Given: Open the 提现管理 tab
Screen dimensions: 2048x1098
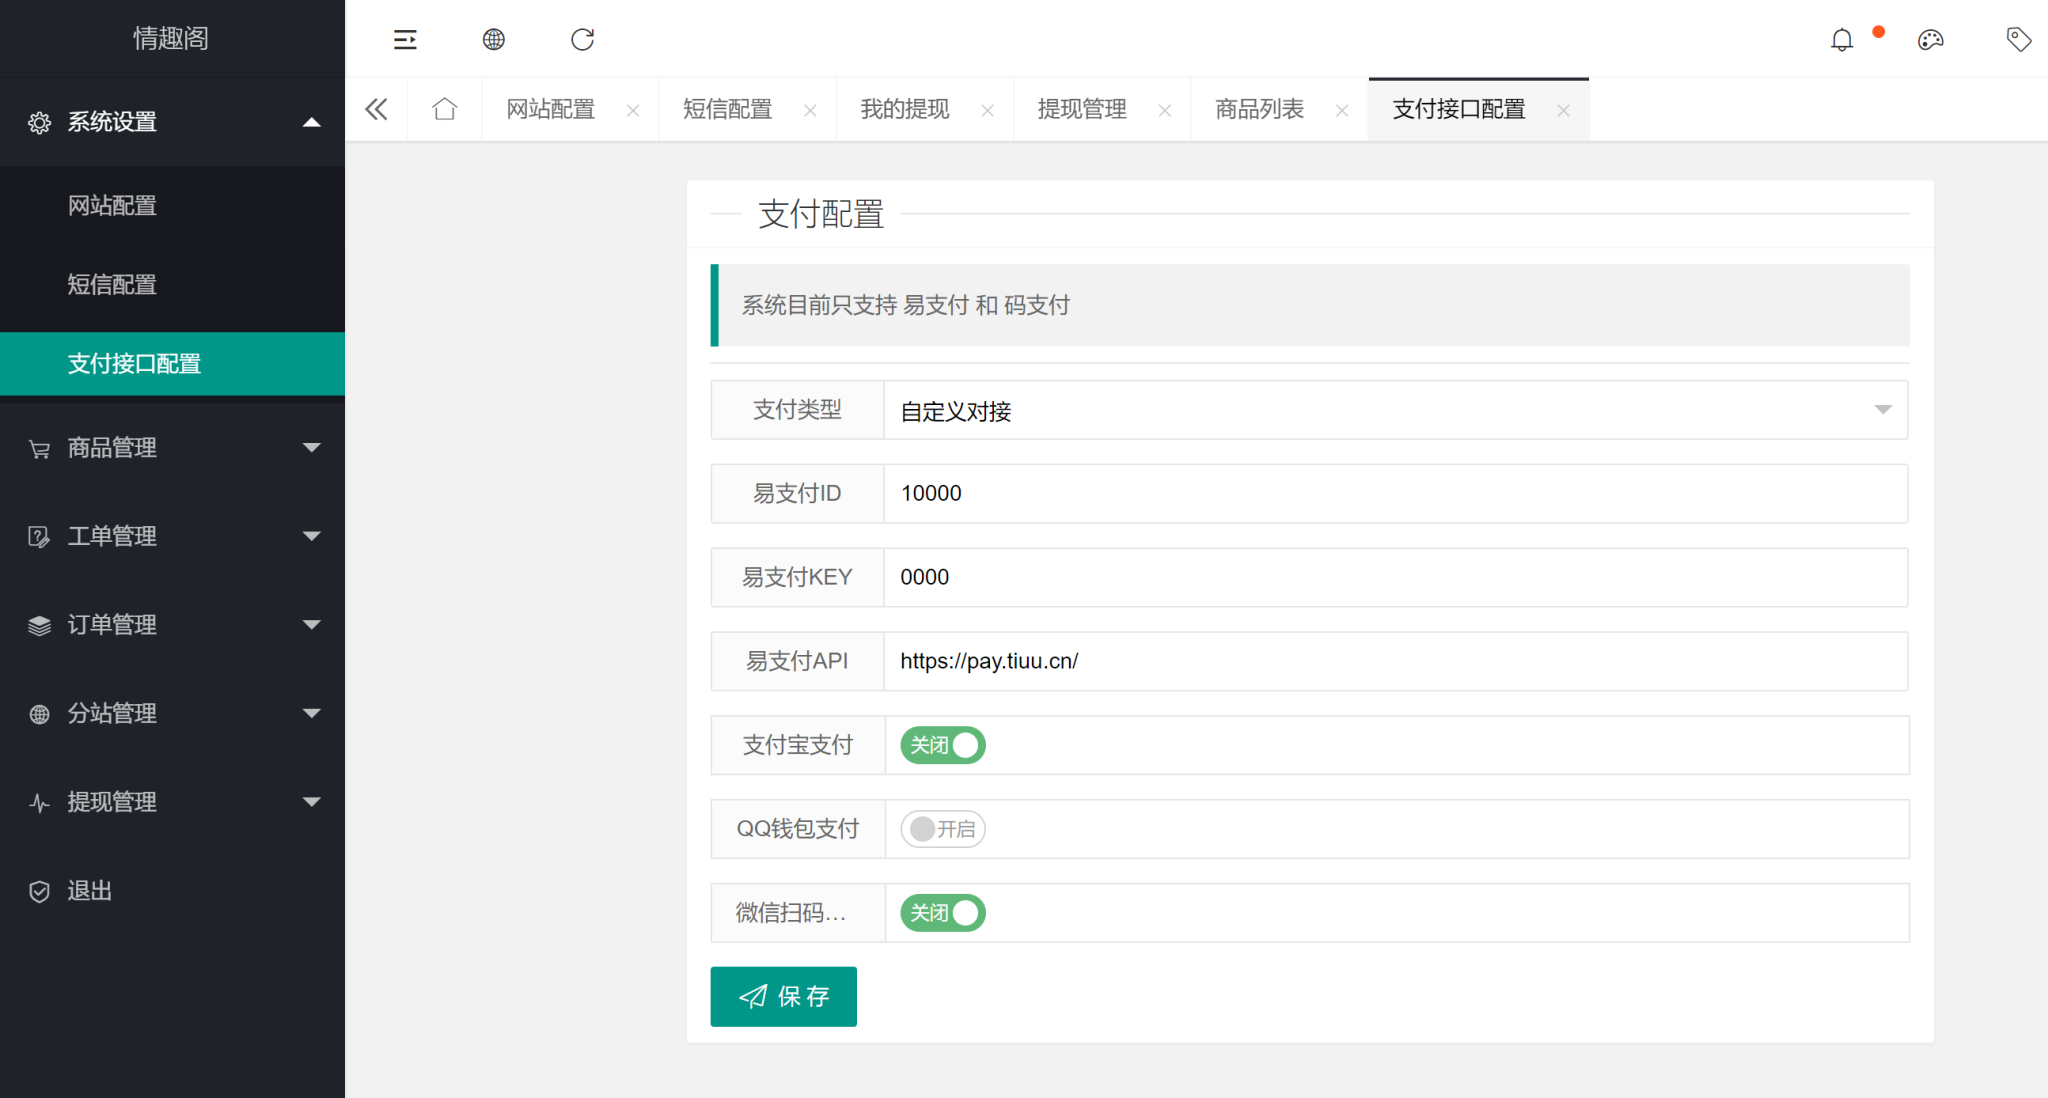Looking at the screenshot, I should click(x=1080, y=109).
